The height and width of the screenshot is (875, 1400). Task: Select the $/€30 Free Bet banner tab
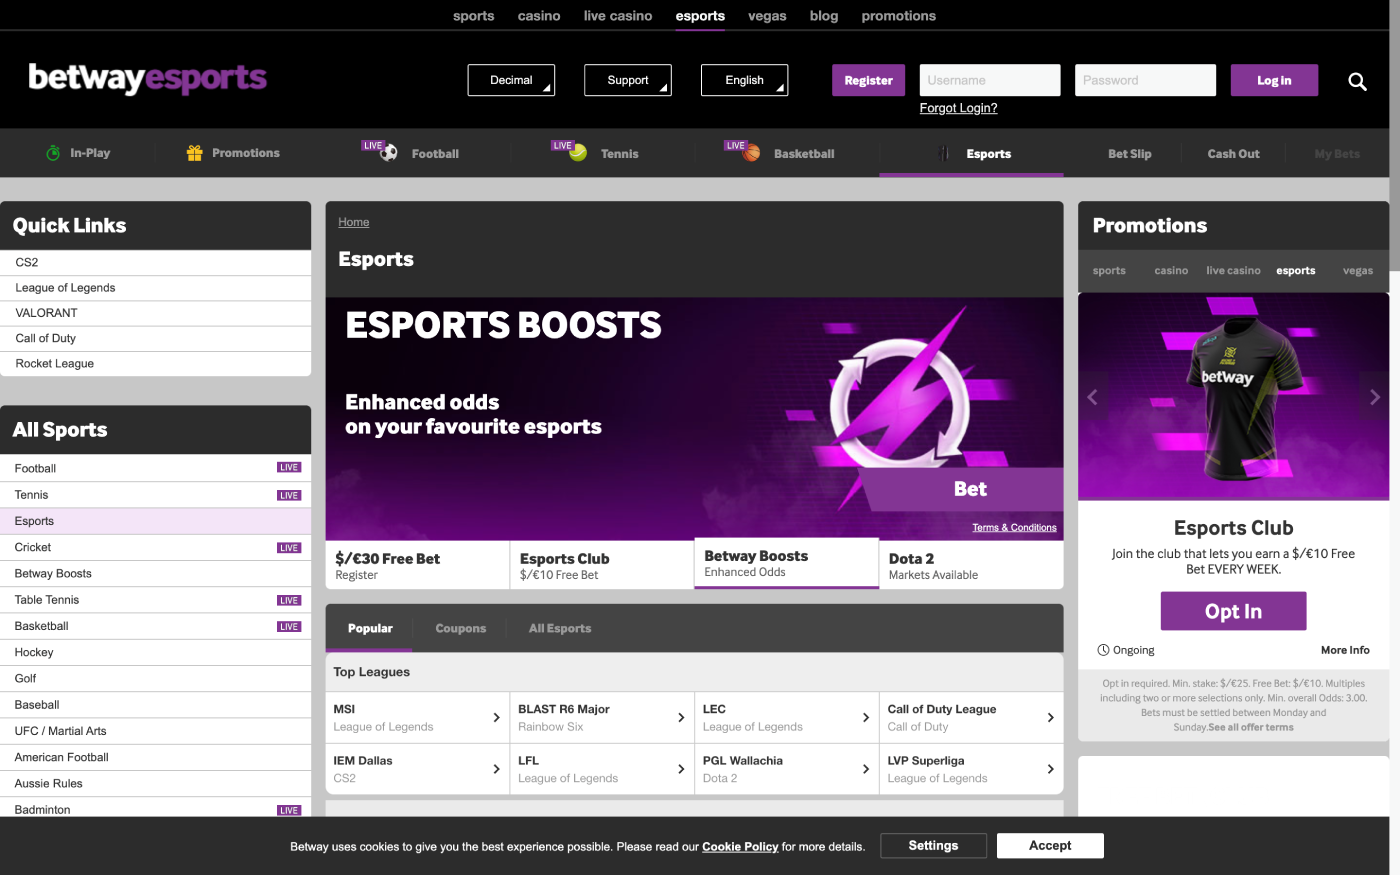tap(417, 565)
